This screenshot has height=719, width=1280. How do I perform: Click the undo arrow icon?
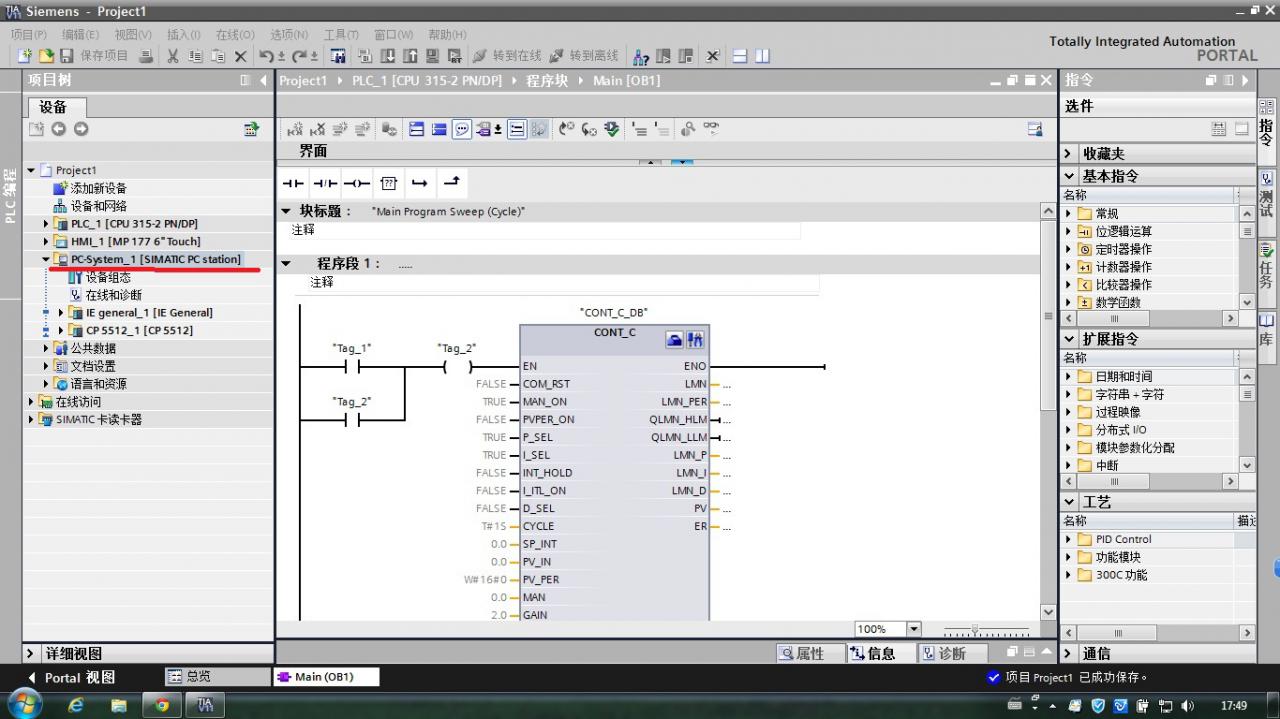(266, 56)
